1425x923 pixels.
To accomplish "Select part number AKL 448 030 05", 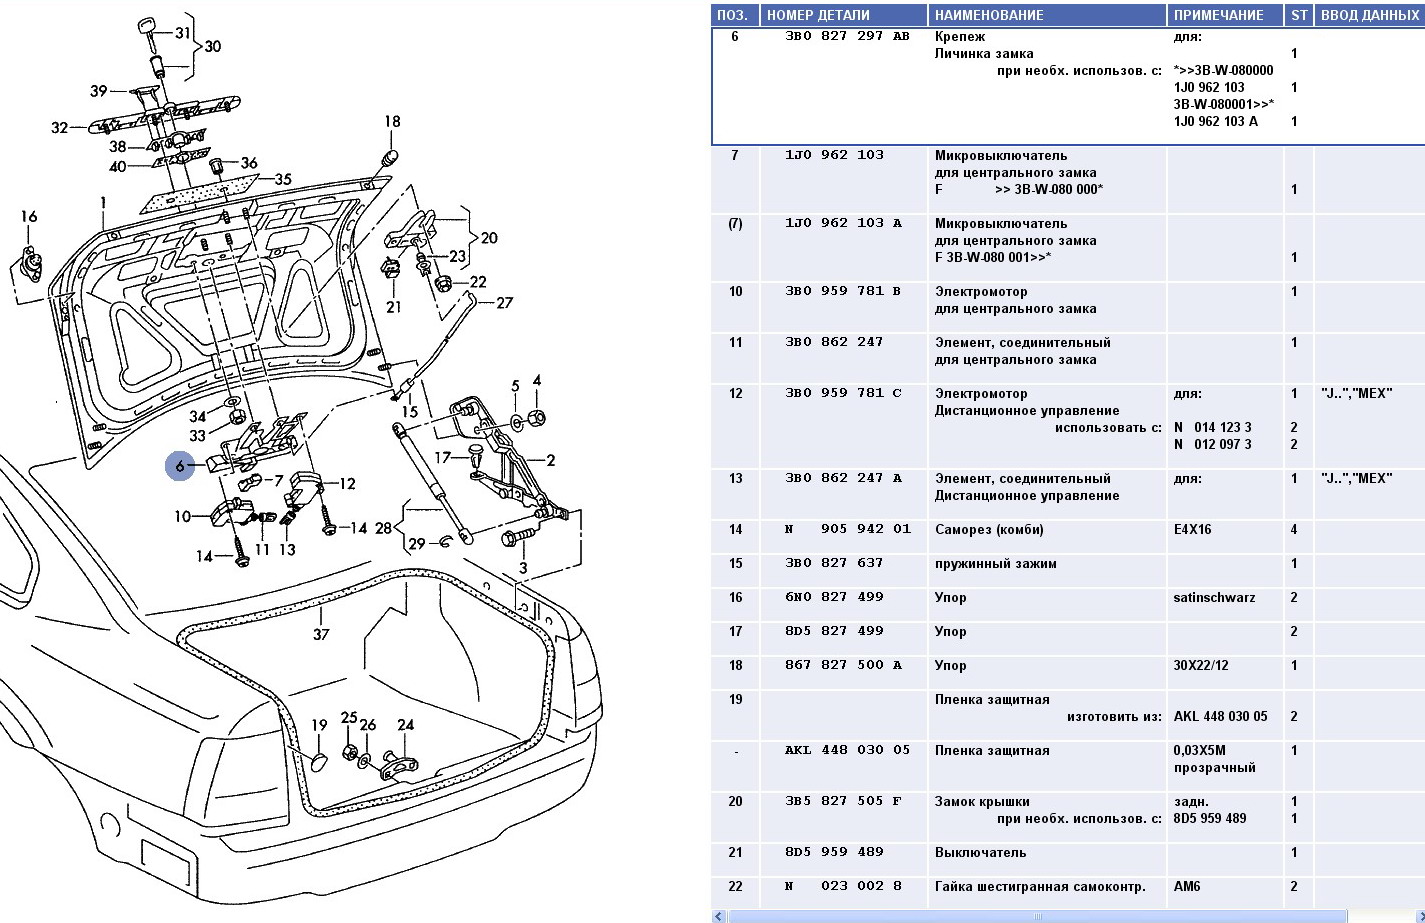I will pos(848,750).
